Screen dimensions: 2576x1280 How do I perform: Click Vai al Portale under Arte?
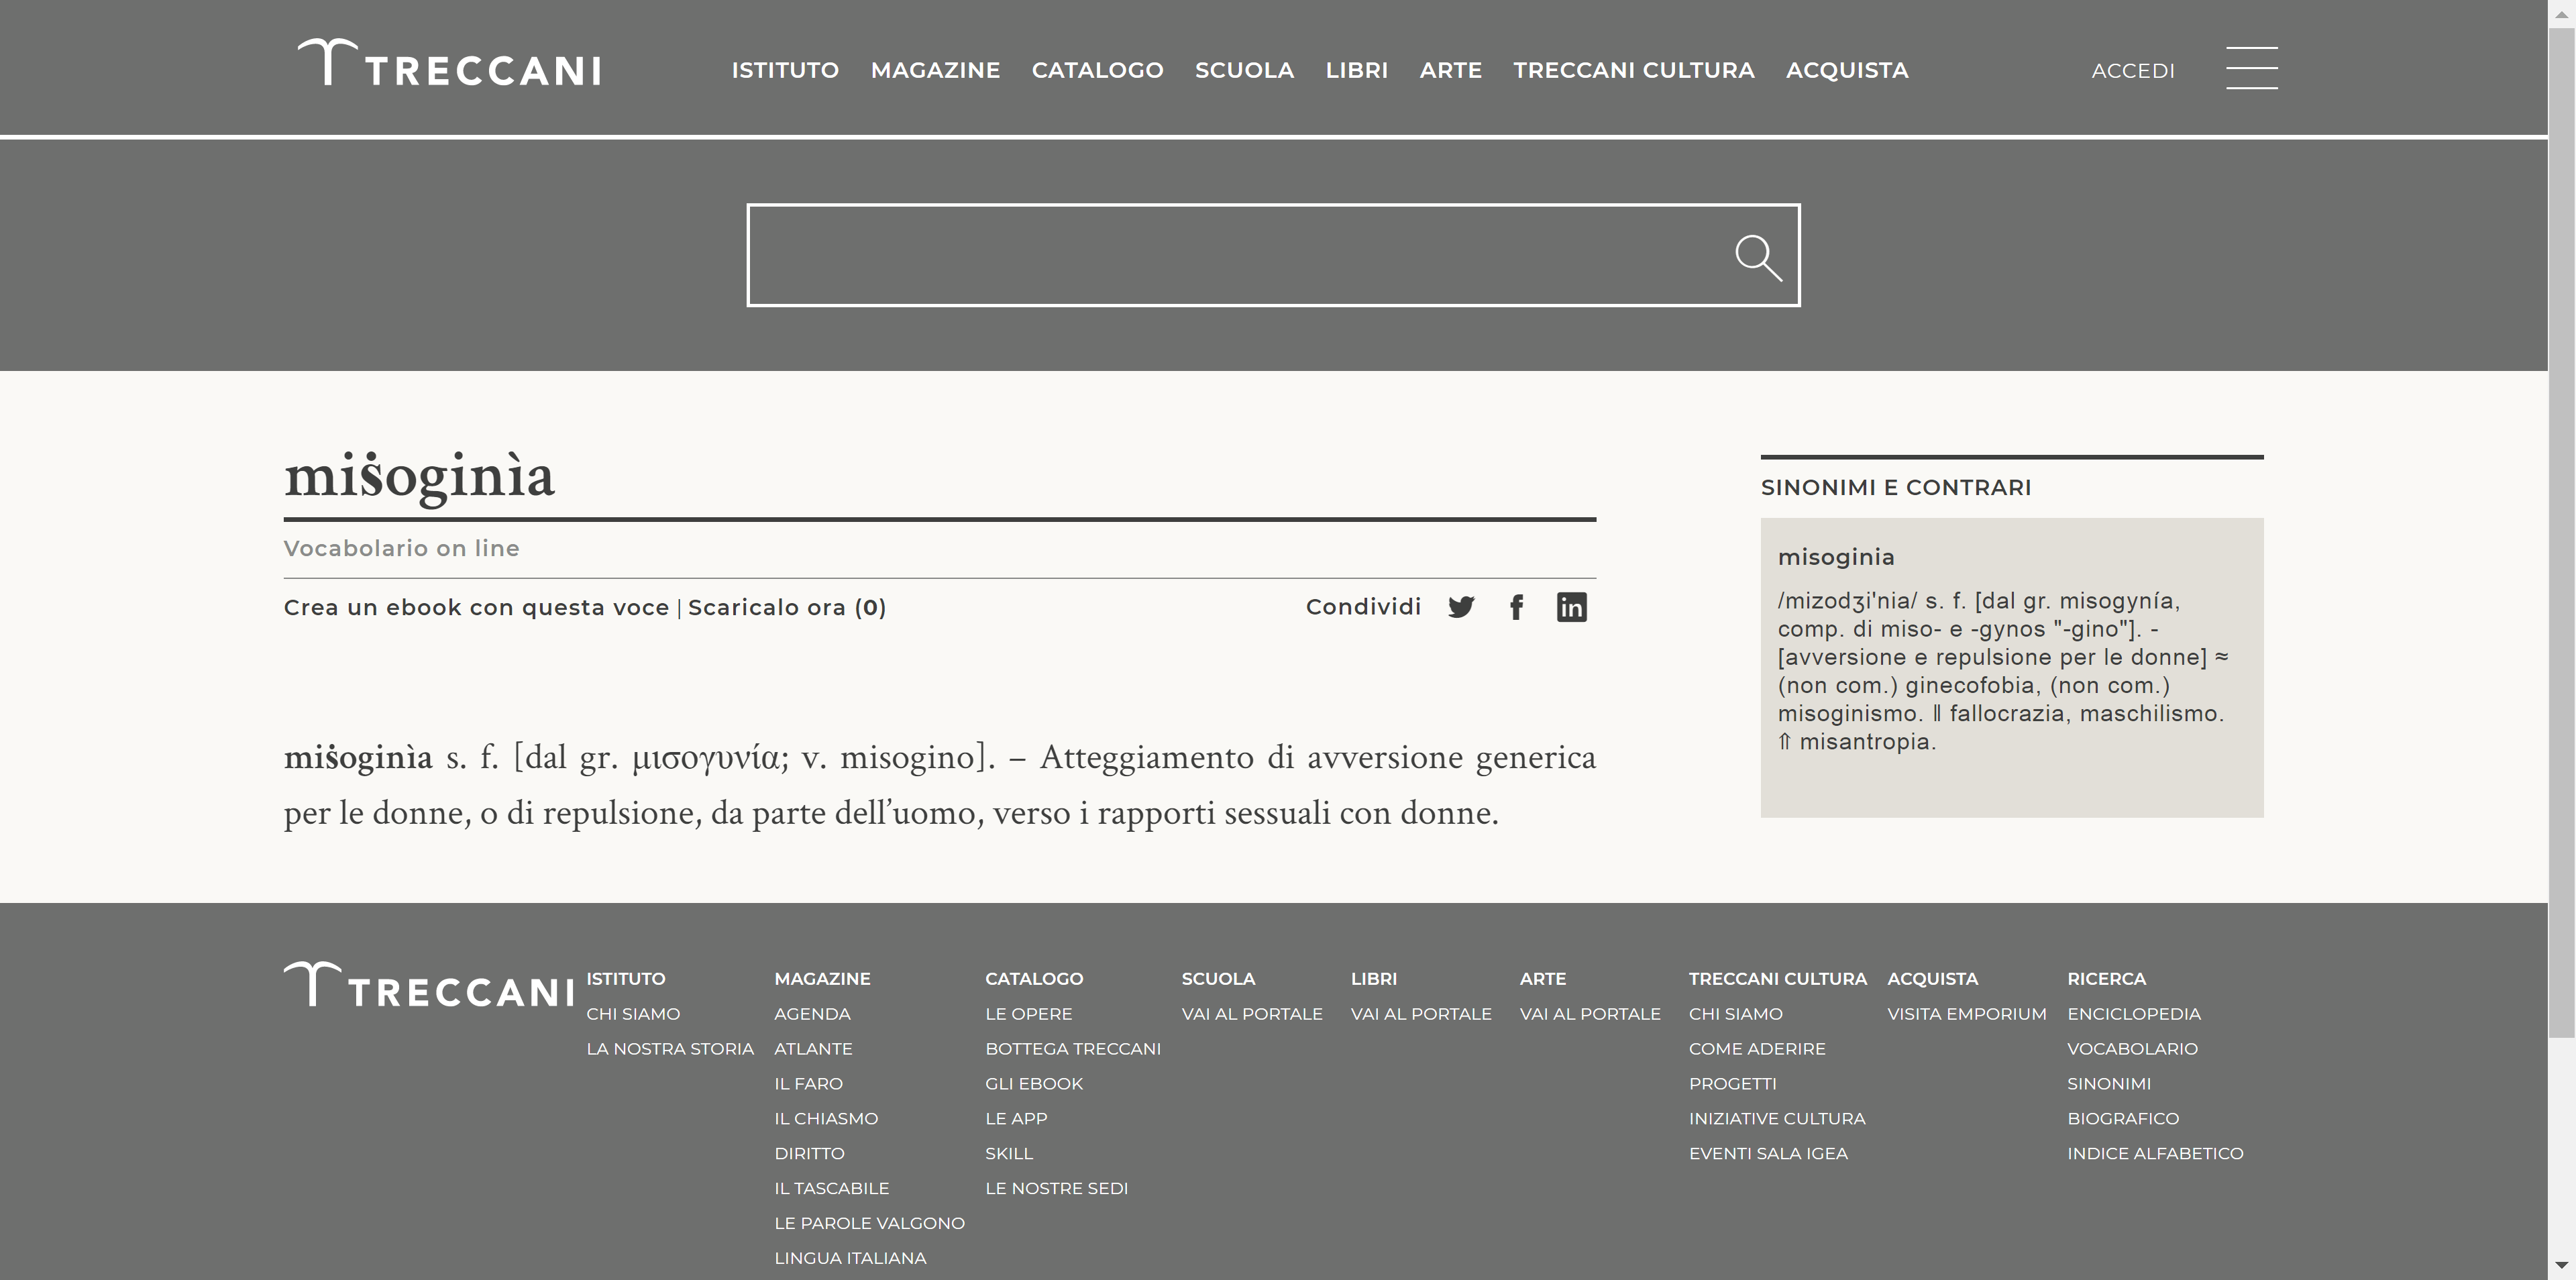pyautogui.click(x=1590, y=1014)
